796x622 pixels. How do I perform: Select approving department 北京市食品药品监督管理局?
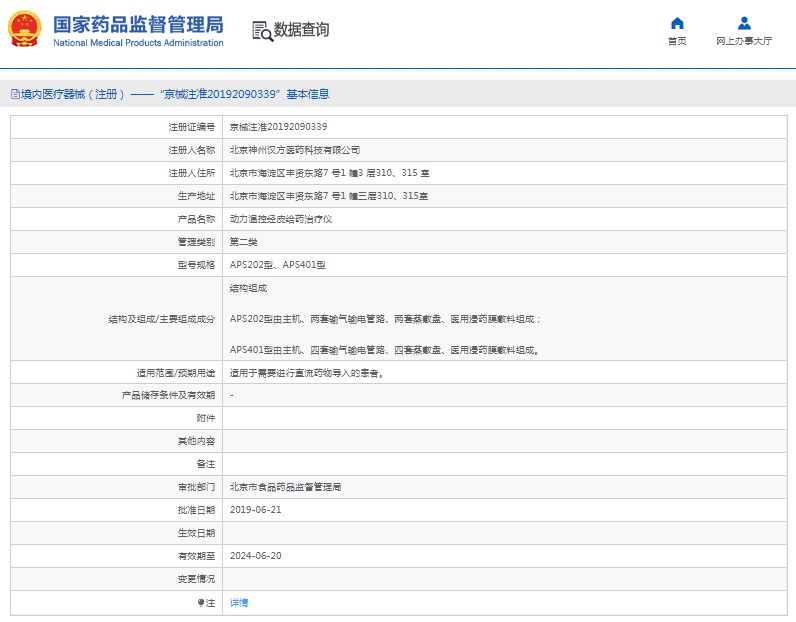(285, 487)
